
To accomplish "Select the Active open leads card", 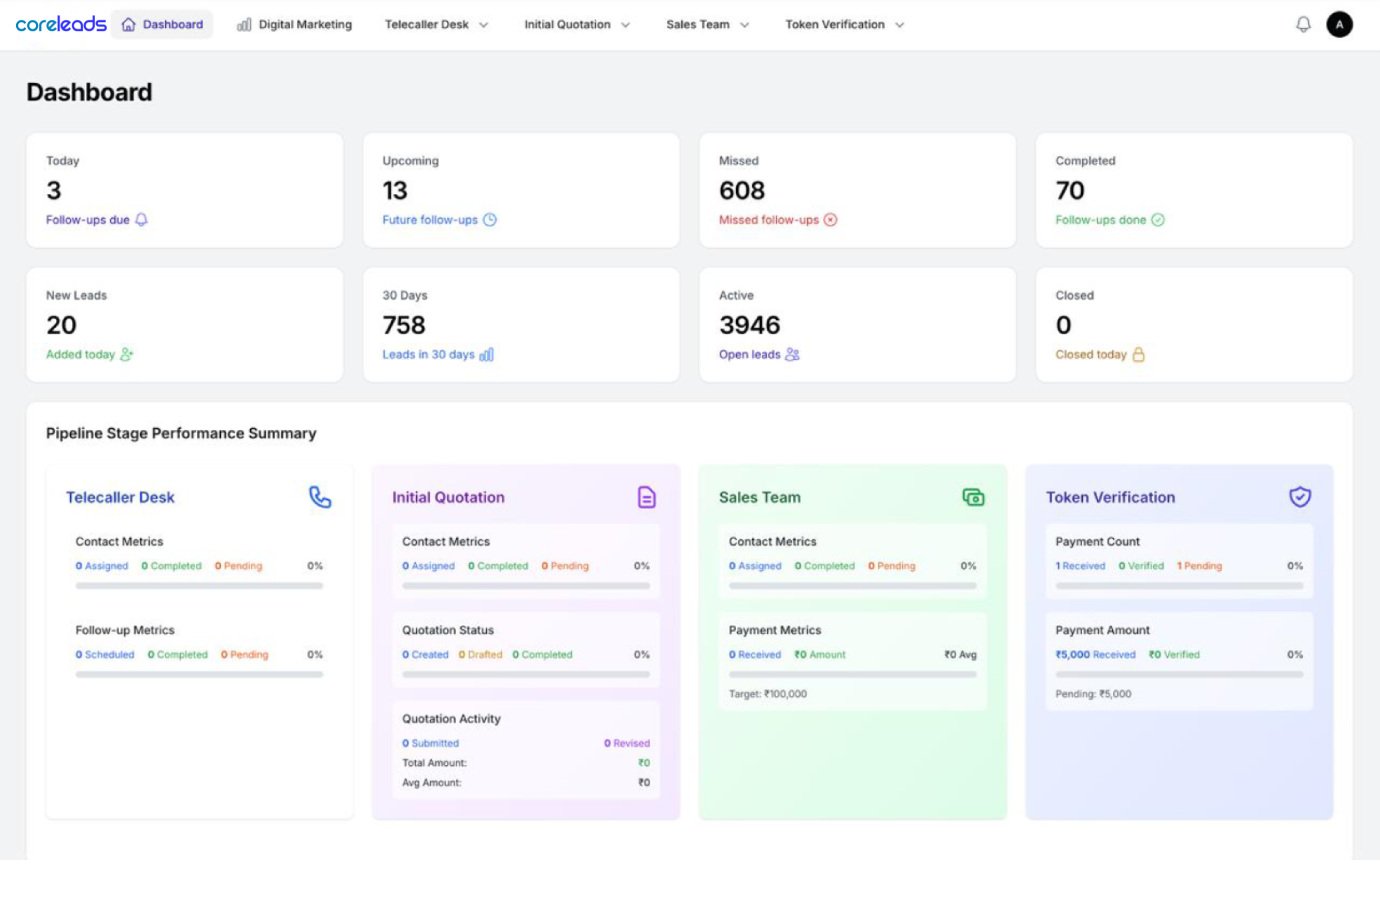I will coord(857,324).
